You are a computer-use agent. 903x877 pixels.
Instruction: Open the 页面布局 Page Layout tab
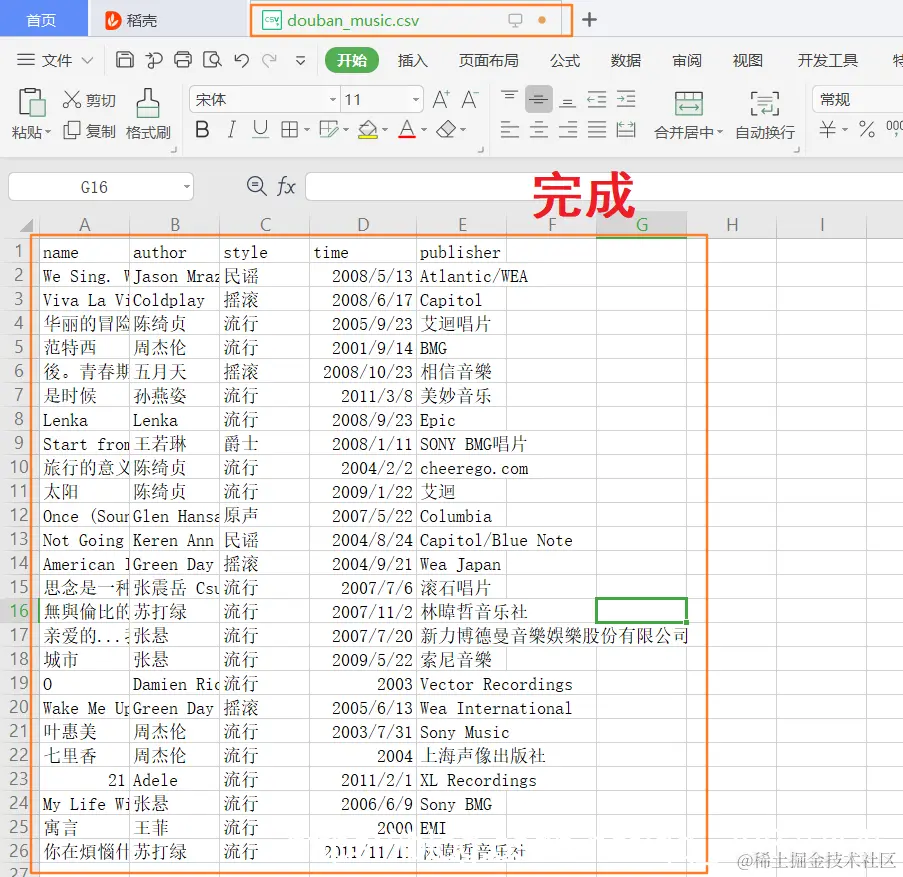488,60
